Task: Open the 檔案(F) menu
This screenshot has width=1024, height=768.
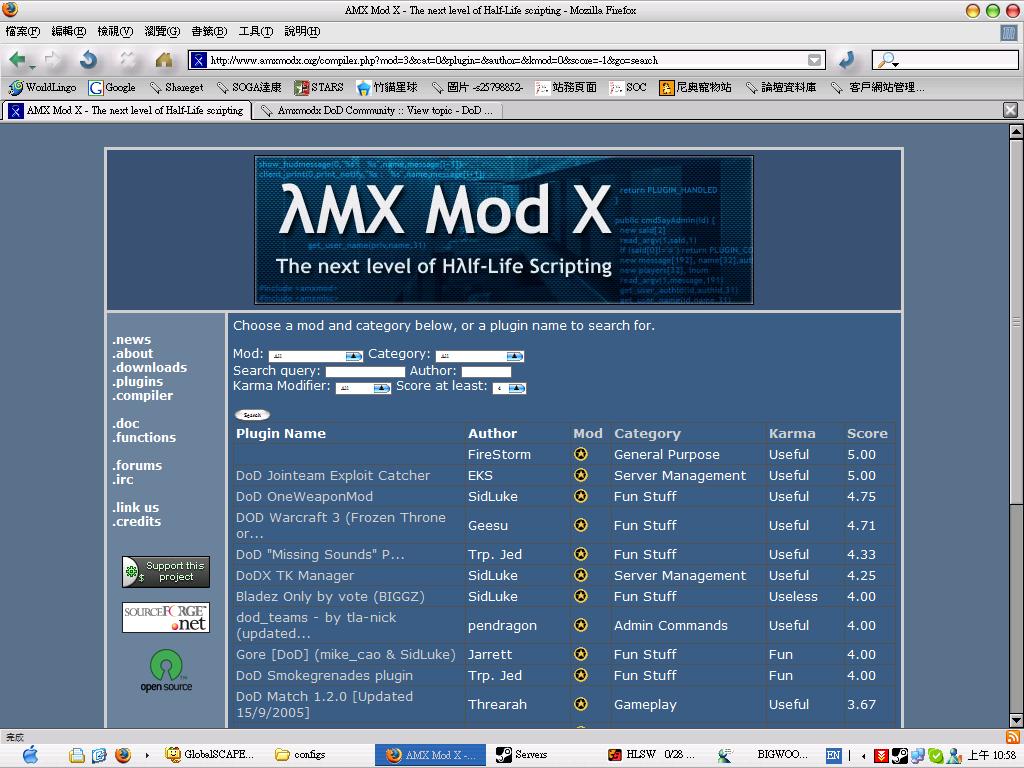Action: click(x=22, y=31)
